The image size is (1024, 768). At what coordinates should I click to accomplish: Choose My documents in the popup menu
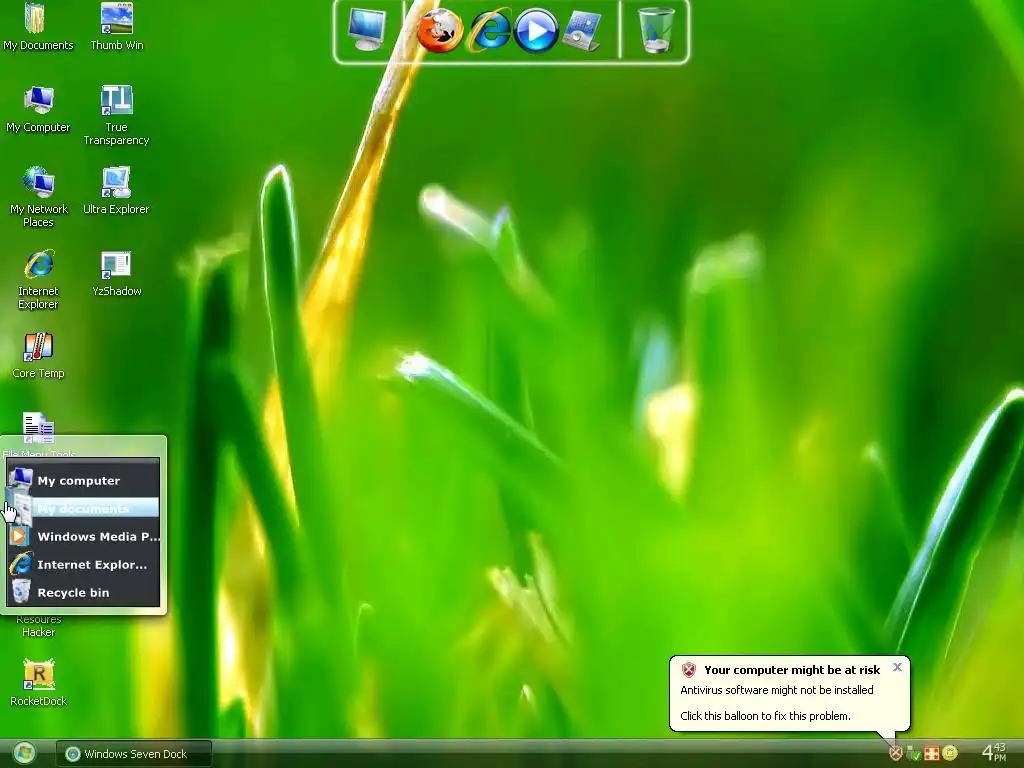coord(83,509)
